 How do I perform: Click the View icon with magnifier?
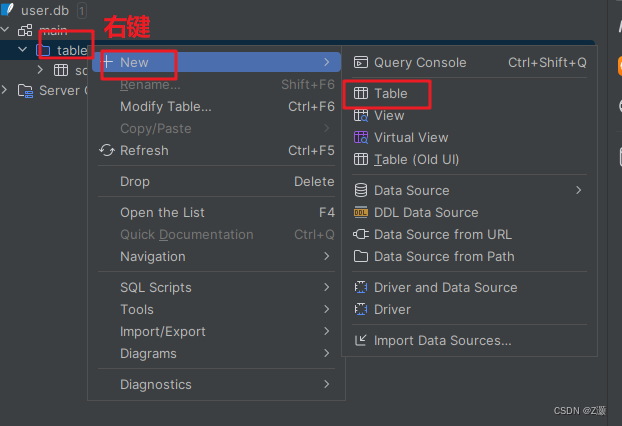tap(361, 115)
